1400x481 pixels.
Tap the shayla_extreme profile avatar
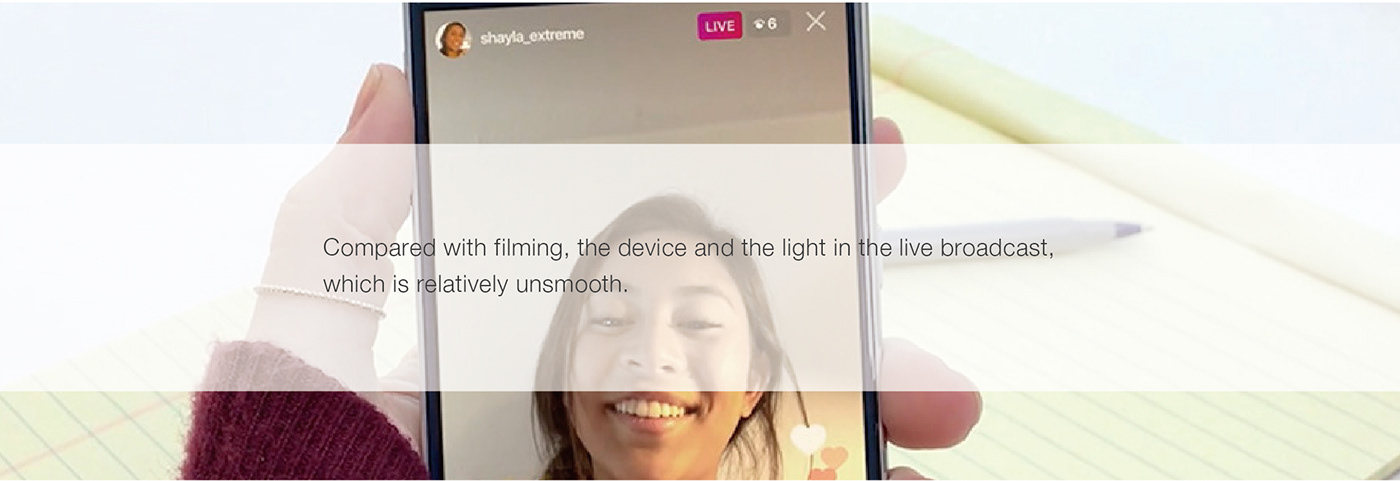point(452,40)
